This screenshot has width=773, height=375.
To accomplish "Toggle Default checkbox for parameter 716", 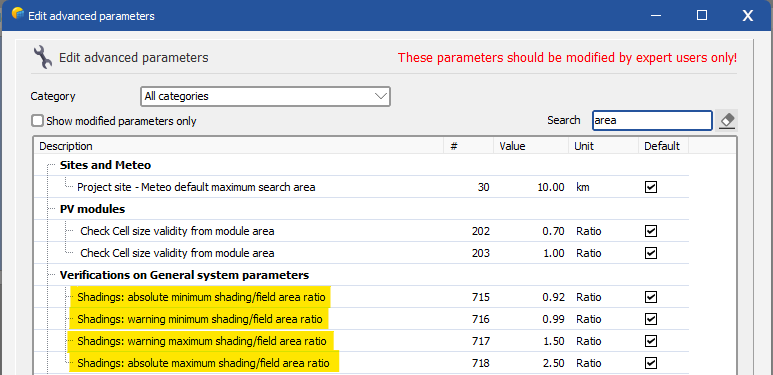I will pyautogui.click(x=651, y=319).
